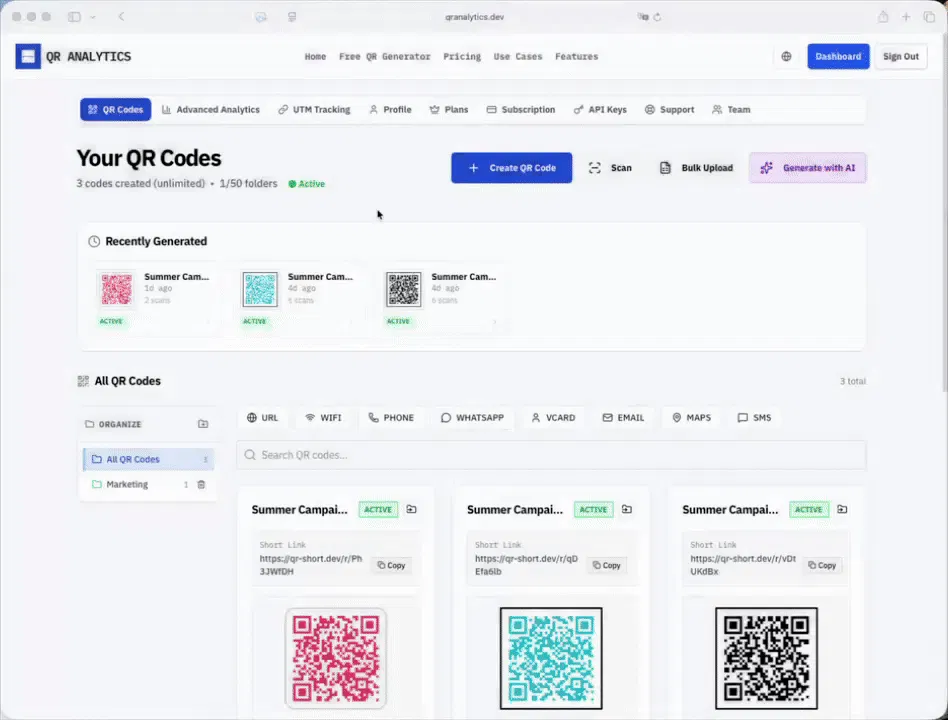Click the Bulk Upload button

point(696,168)
